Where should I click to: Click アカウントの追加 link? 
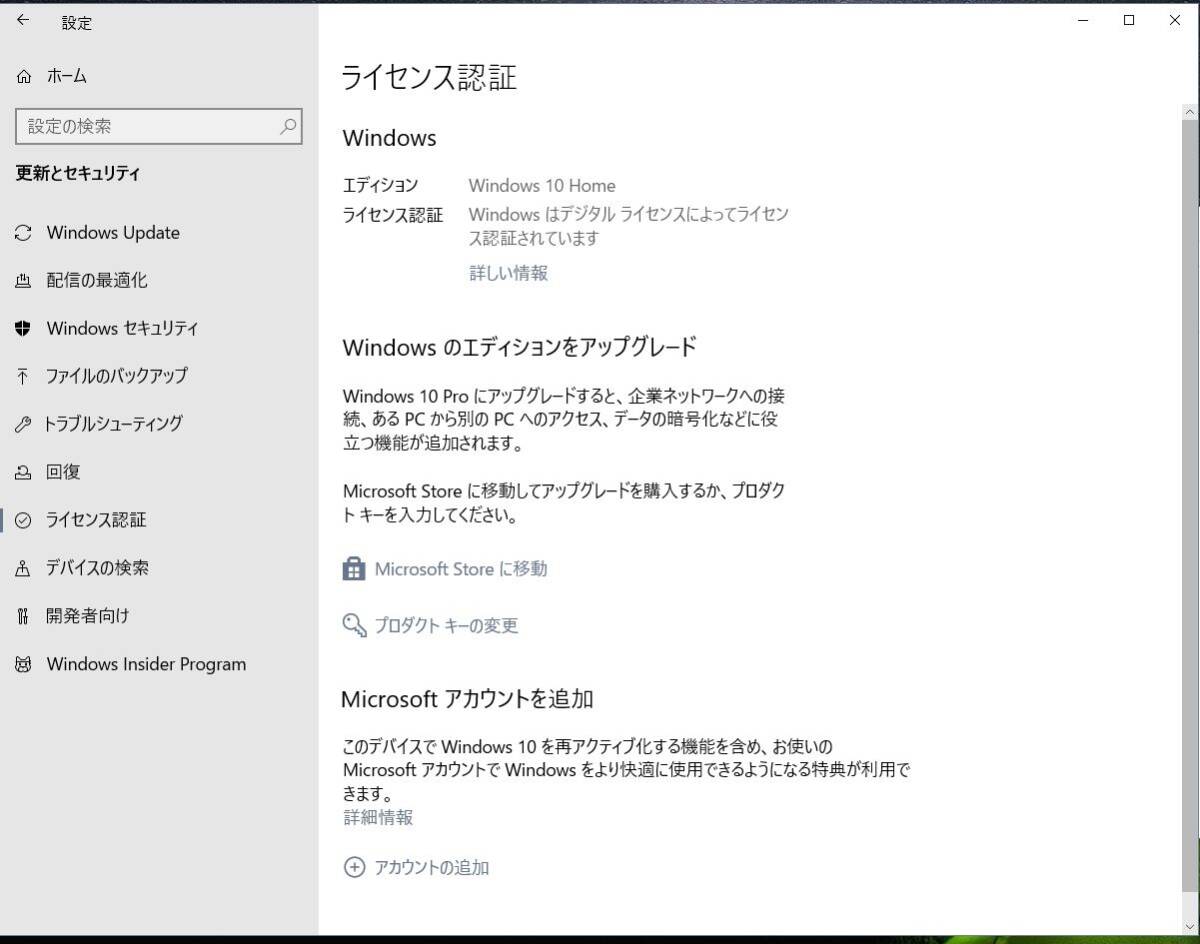431,868
